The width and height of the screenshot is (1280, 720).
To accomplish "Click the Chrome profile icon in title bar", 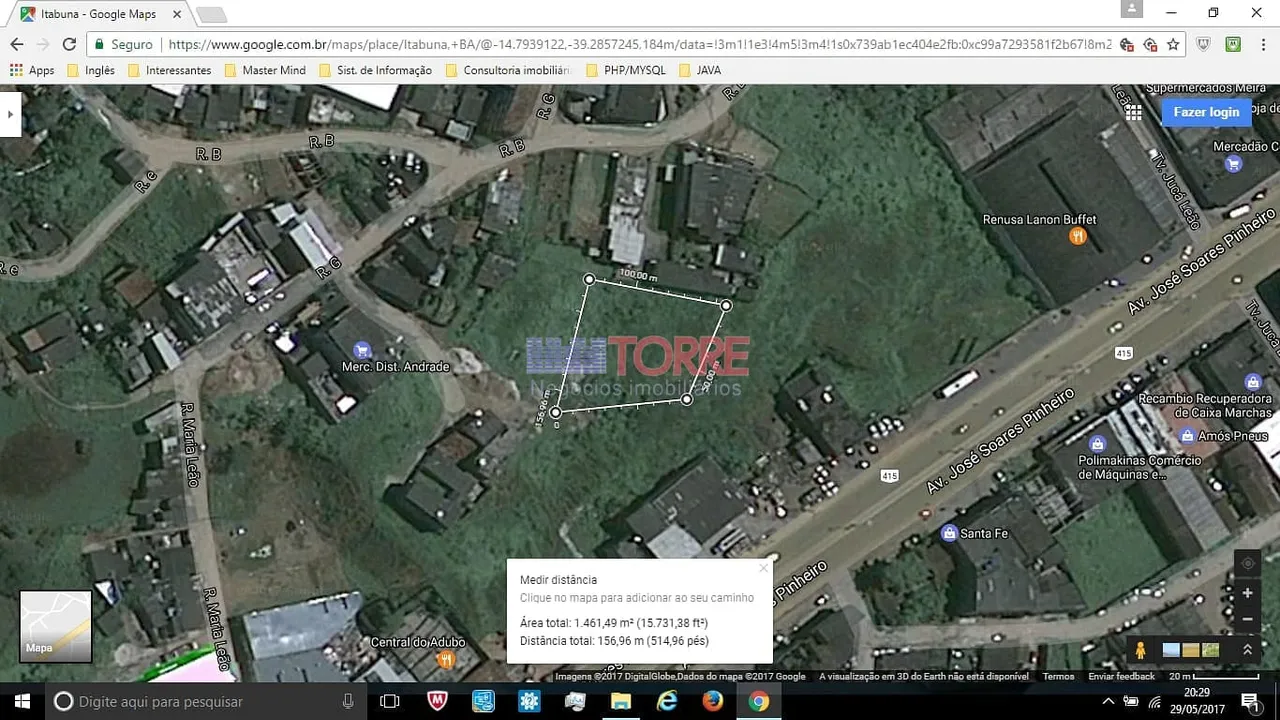I will (x=1131, y=8).
